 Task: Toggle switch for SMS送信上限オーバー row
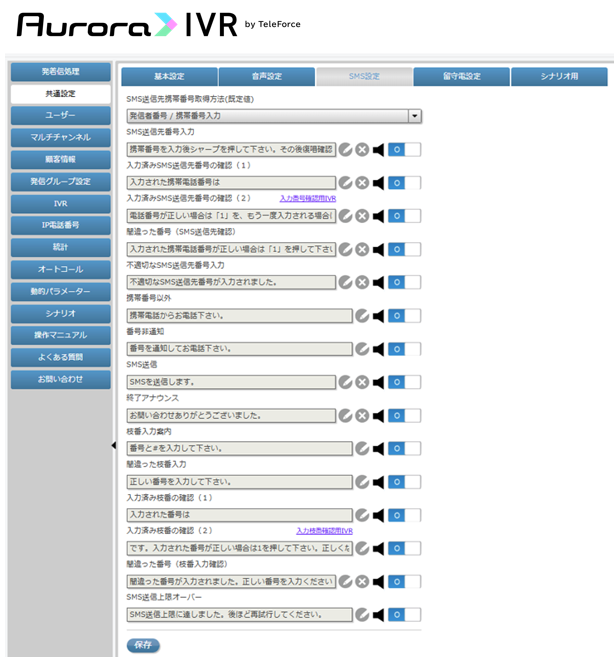pos(404,615)
